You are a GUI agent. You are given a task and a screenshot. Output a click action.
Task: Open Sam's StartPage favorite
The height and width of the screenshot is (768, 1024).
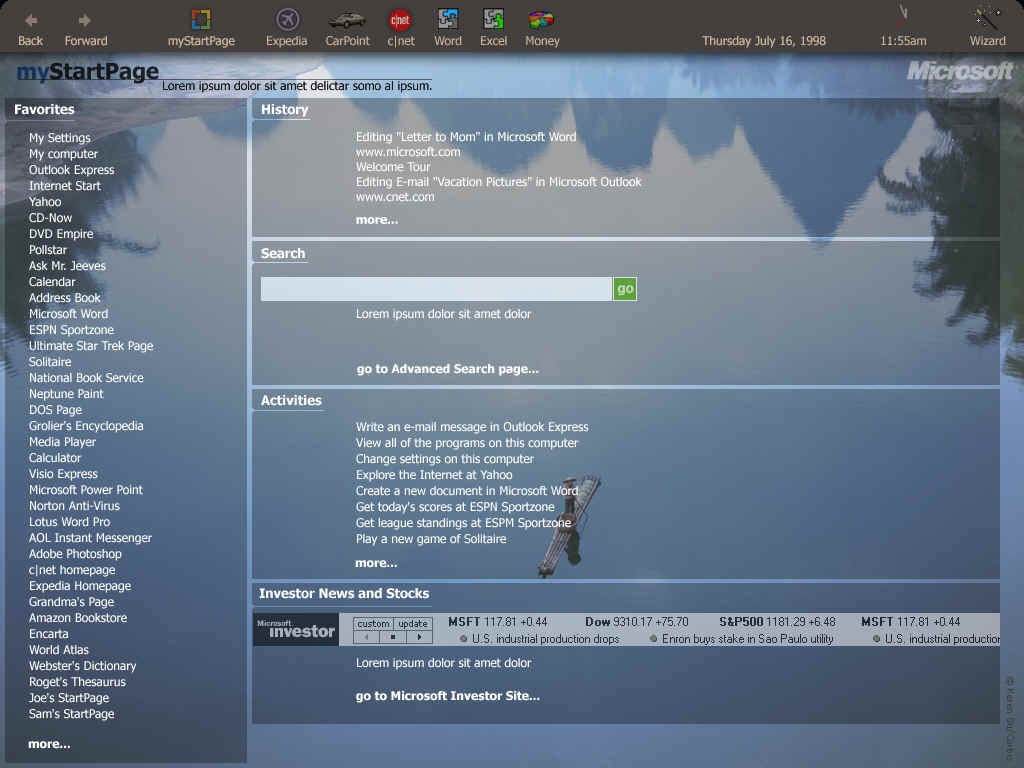click(71, 714)
